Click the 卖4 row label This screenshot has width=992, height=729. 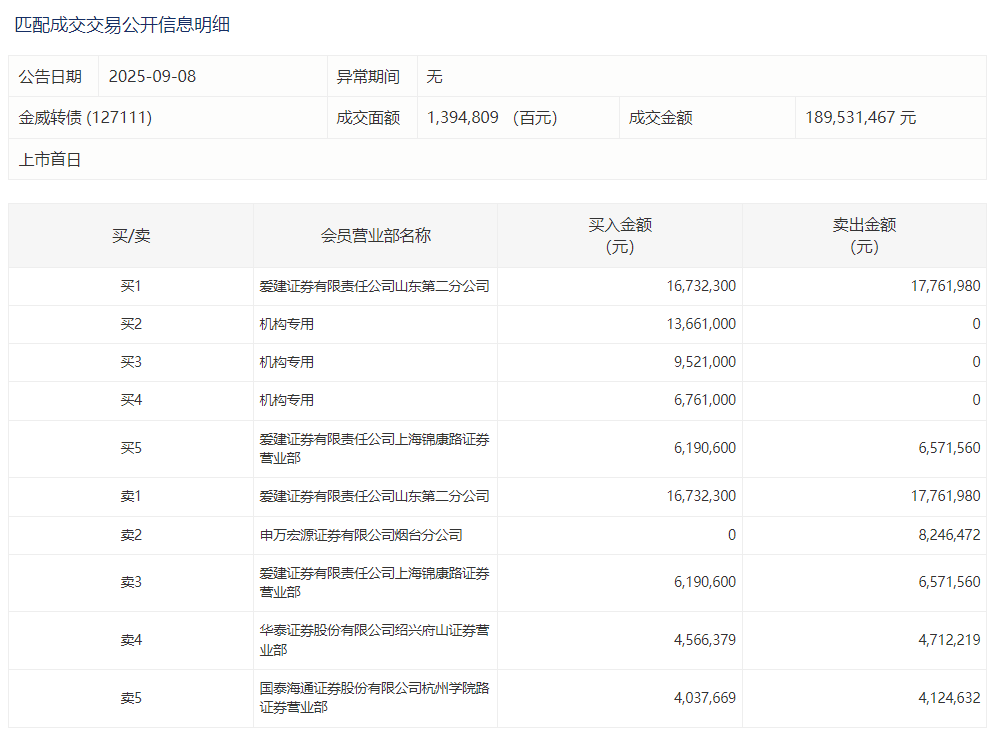pyautogui.click(x=131, y=640)
